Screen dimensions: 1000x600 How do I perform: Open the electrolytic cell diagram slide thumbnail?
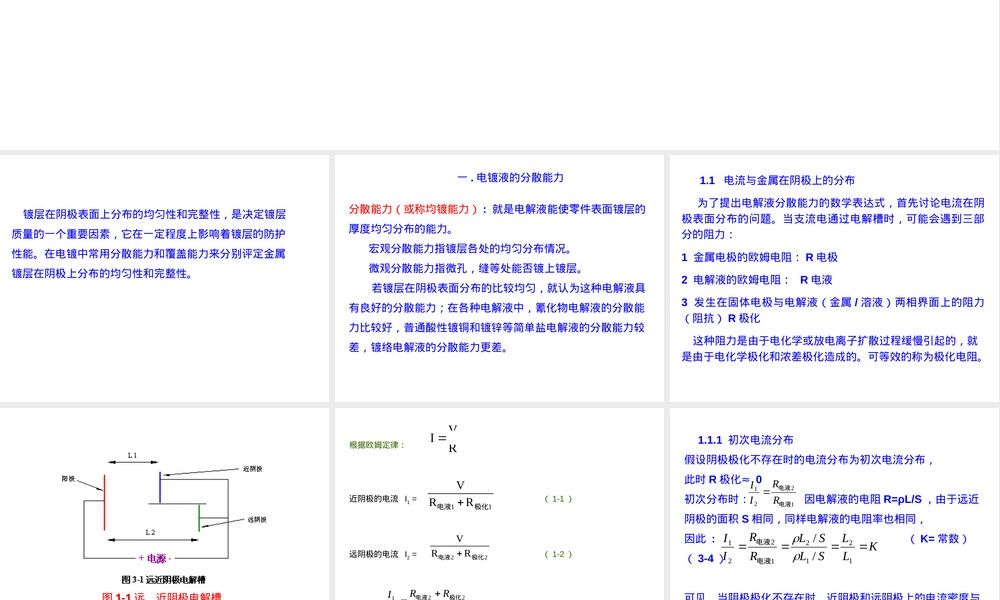pos(165,504)
